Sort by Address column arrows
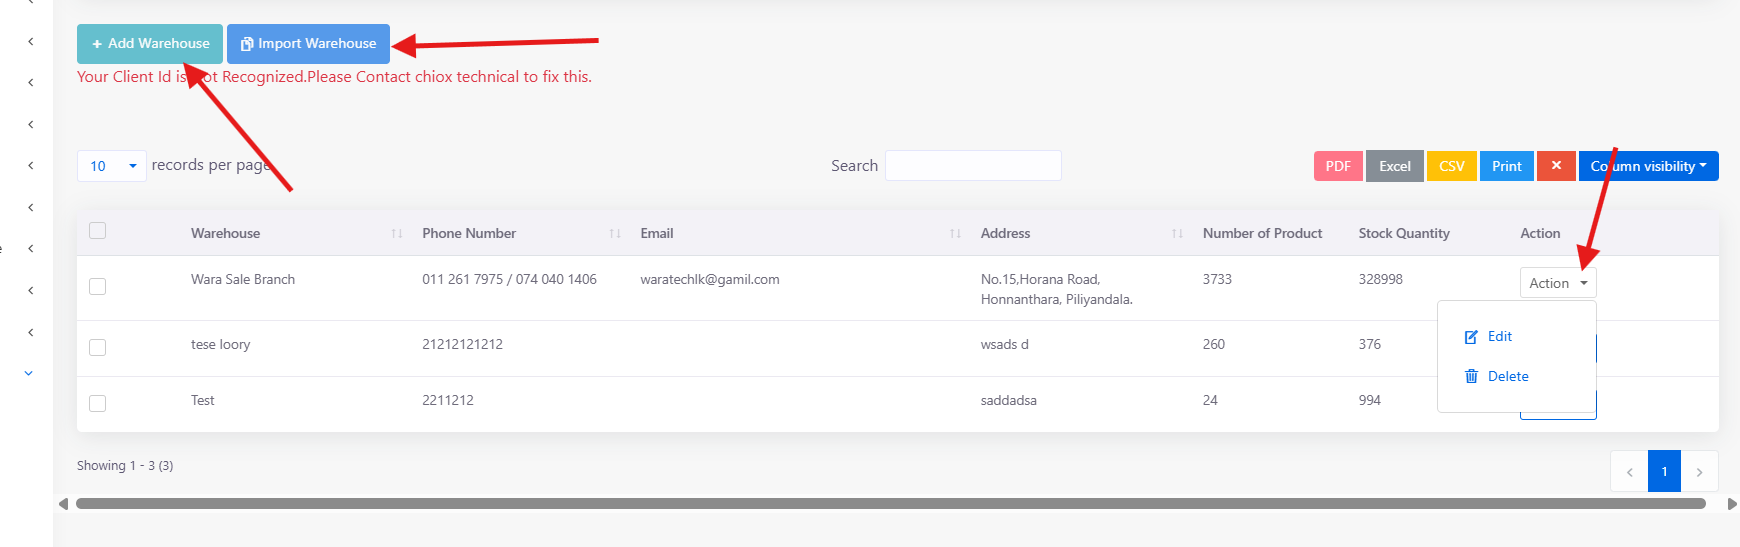 tap(1177, 234)
